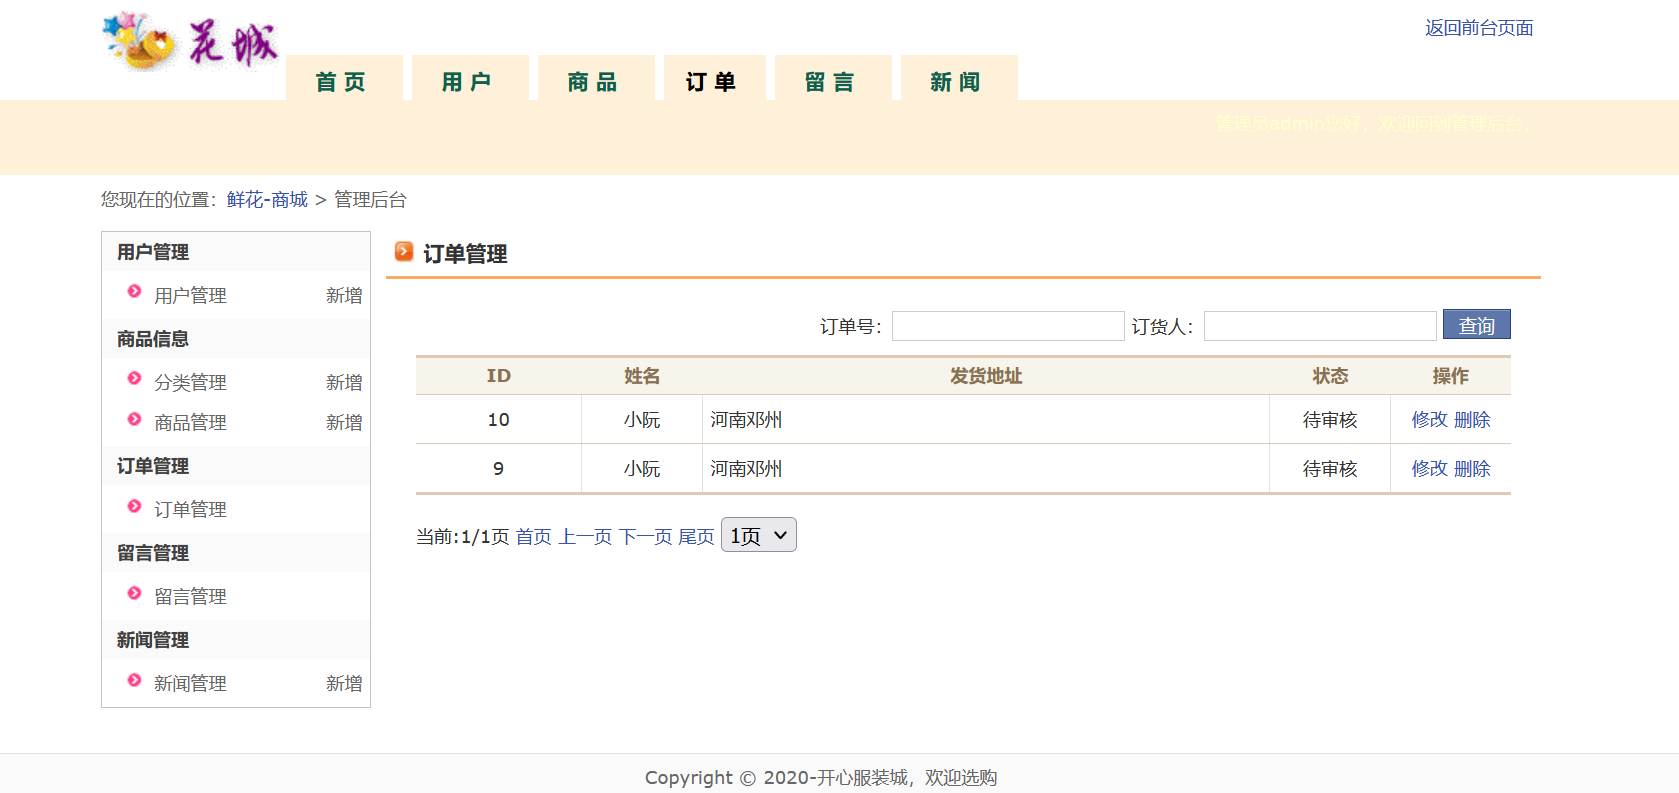Click the 姓名 column header
Viewport: 1679px width, 793px height.
click(642, 376)
